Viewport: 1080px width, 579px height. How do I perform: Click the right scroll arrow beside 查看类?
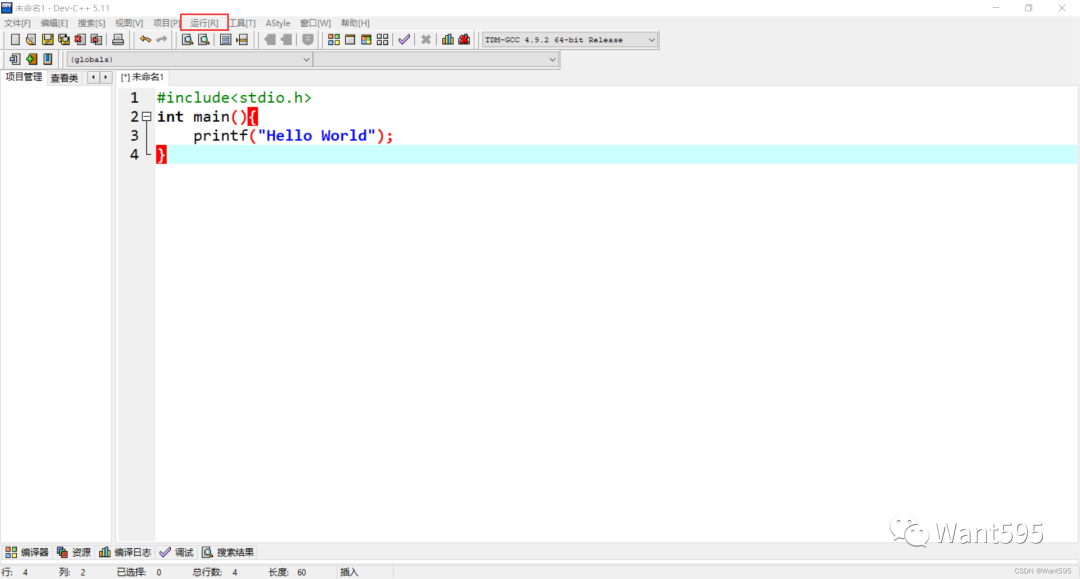pyautogui.click(x=105, y=78)
